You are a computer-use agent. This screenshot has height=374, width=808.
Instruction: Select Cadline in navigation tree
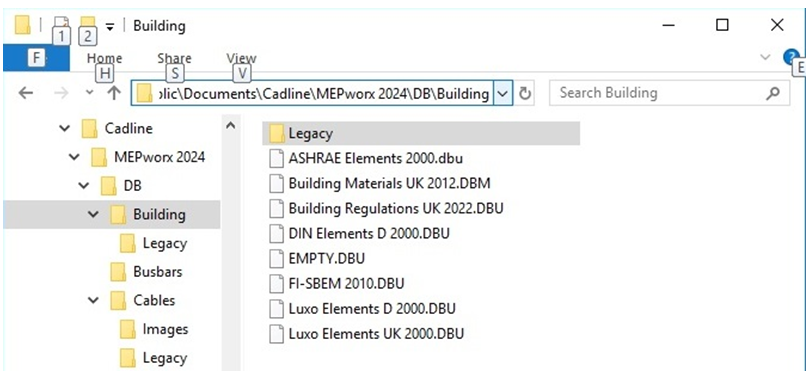pyautogui.click(x=128, y=128)
